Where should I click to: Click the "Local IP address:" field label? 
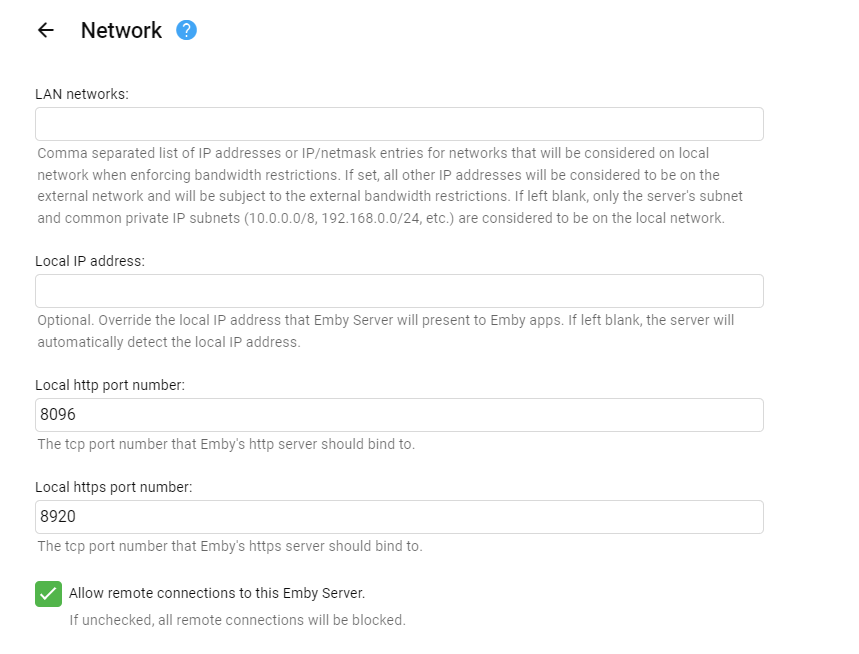(x=90, y=261)
